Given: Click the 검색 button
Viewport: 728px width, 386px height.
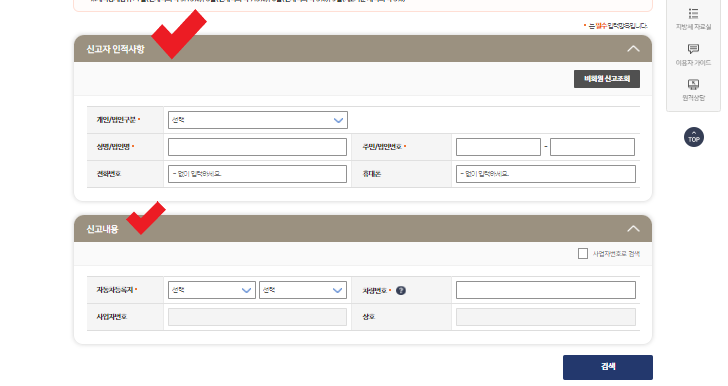Looking at the screenshot, I should tap(608, 367).
